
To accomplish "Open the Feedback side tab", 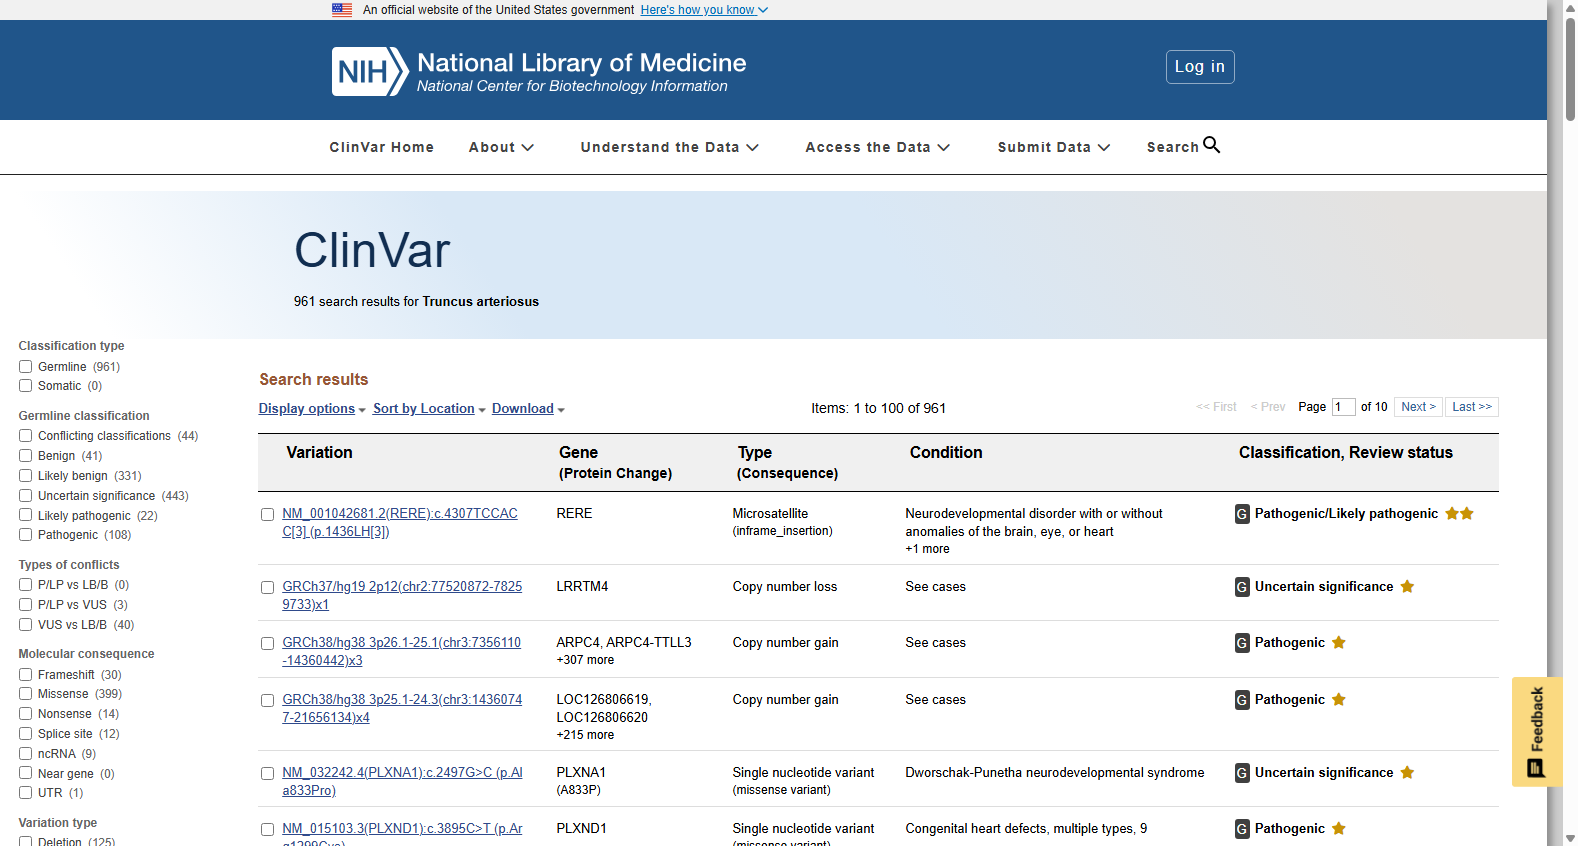I will [x=1537, y=732].
